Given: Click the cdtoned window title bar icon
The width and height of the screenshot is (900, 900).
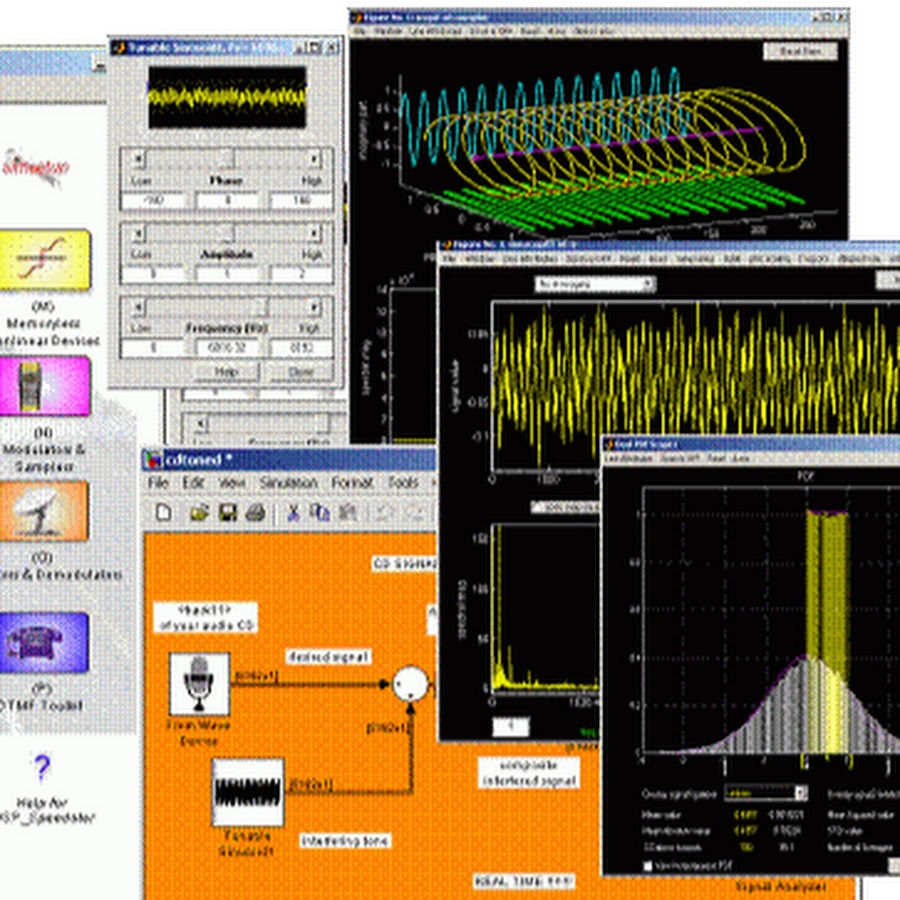Looking at the screenshot, I should tap(153, 460).
